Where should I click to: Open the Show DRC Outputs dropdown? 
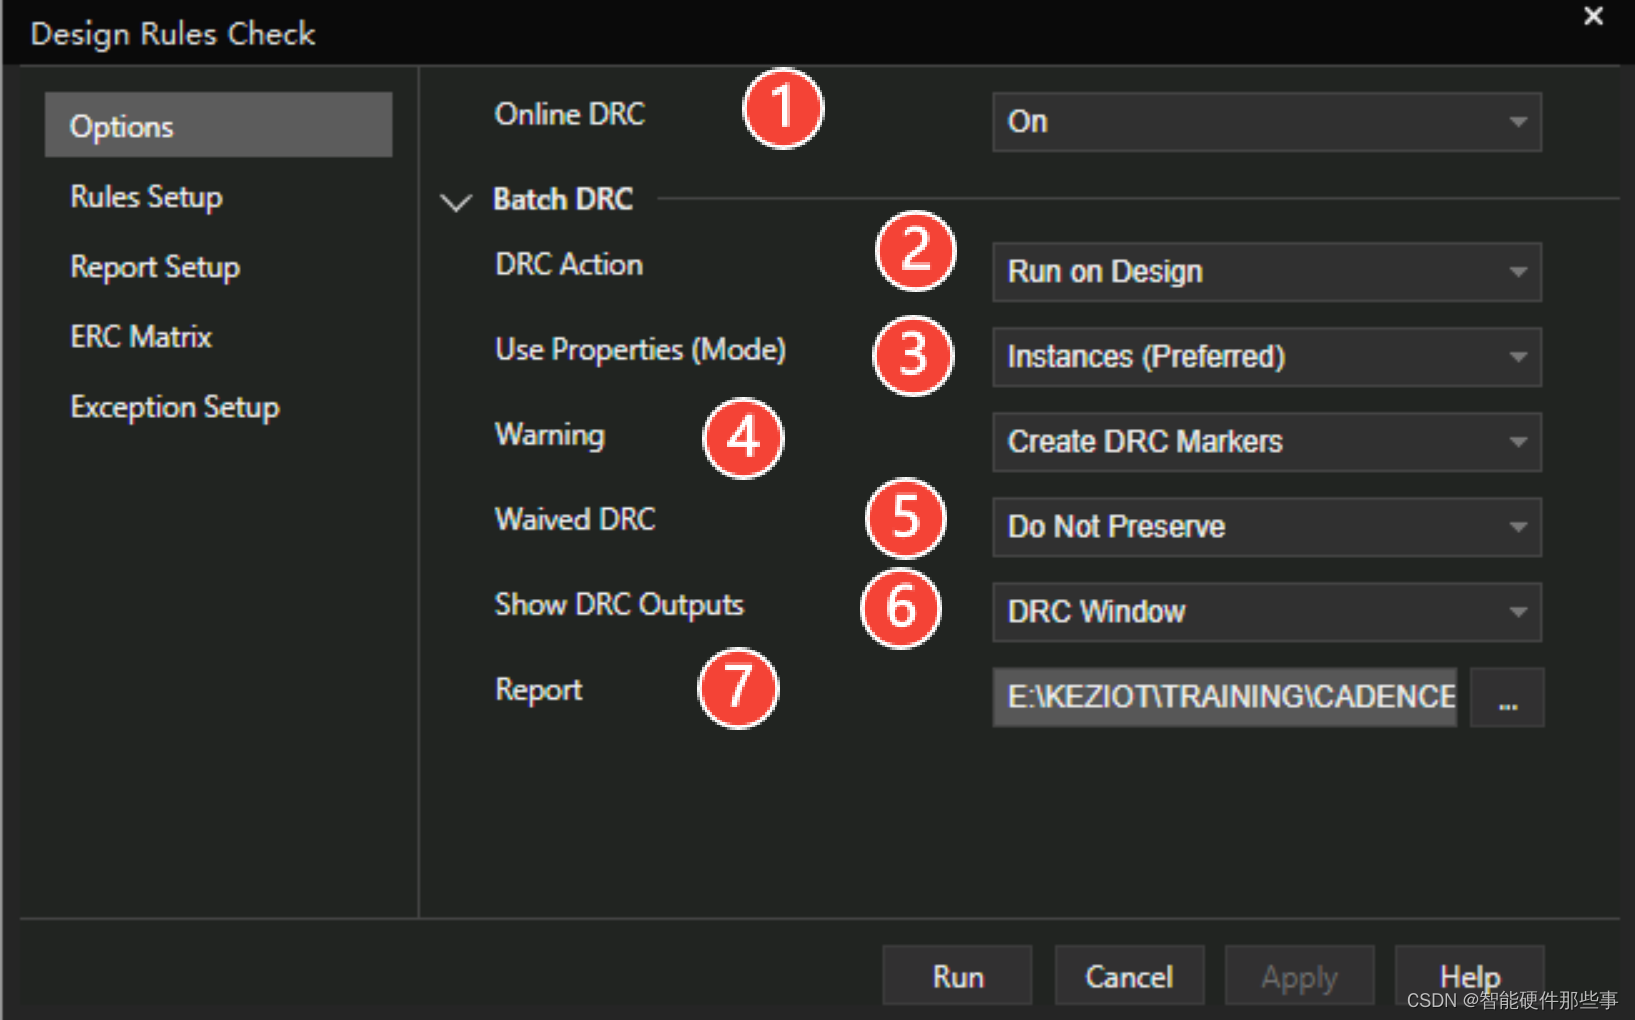click(1266, 612)
